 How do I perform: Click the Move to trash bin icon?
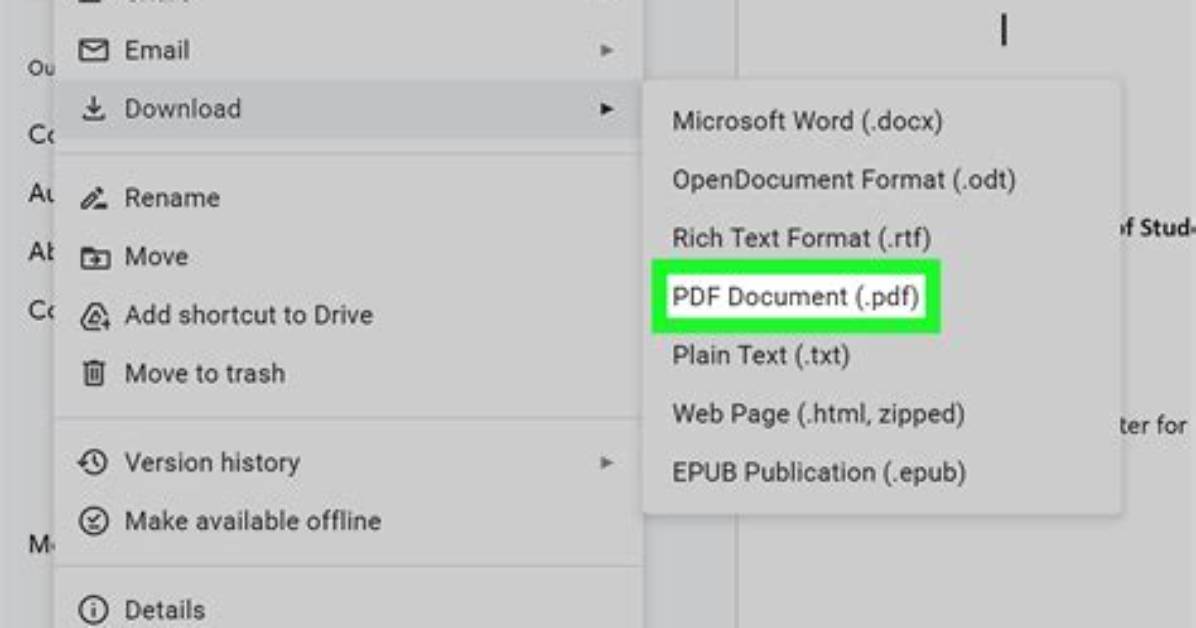pos(94,373)
